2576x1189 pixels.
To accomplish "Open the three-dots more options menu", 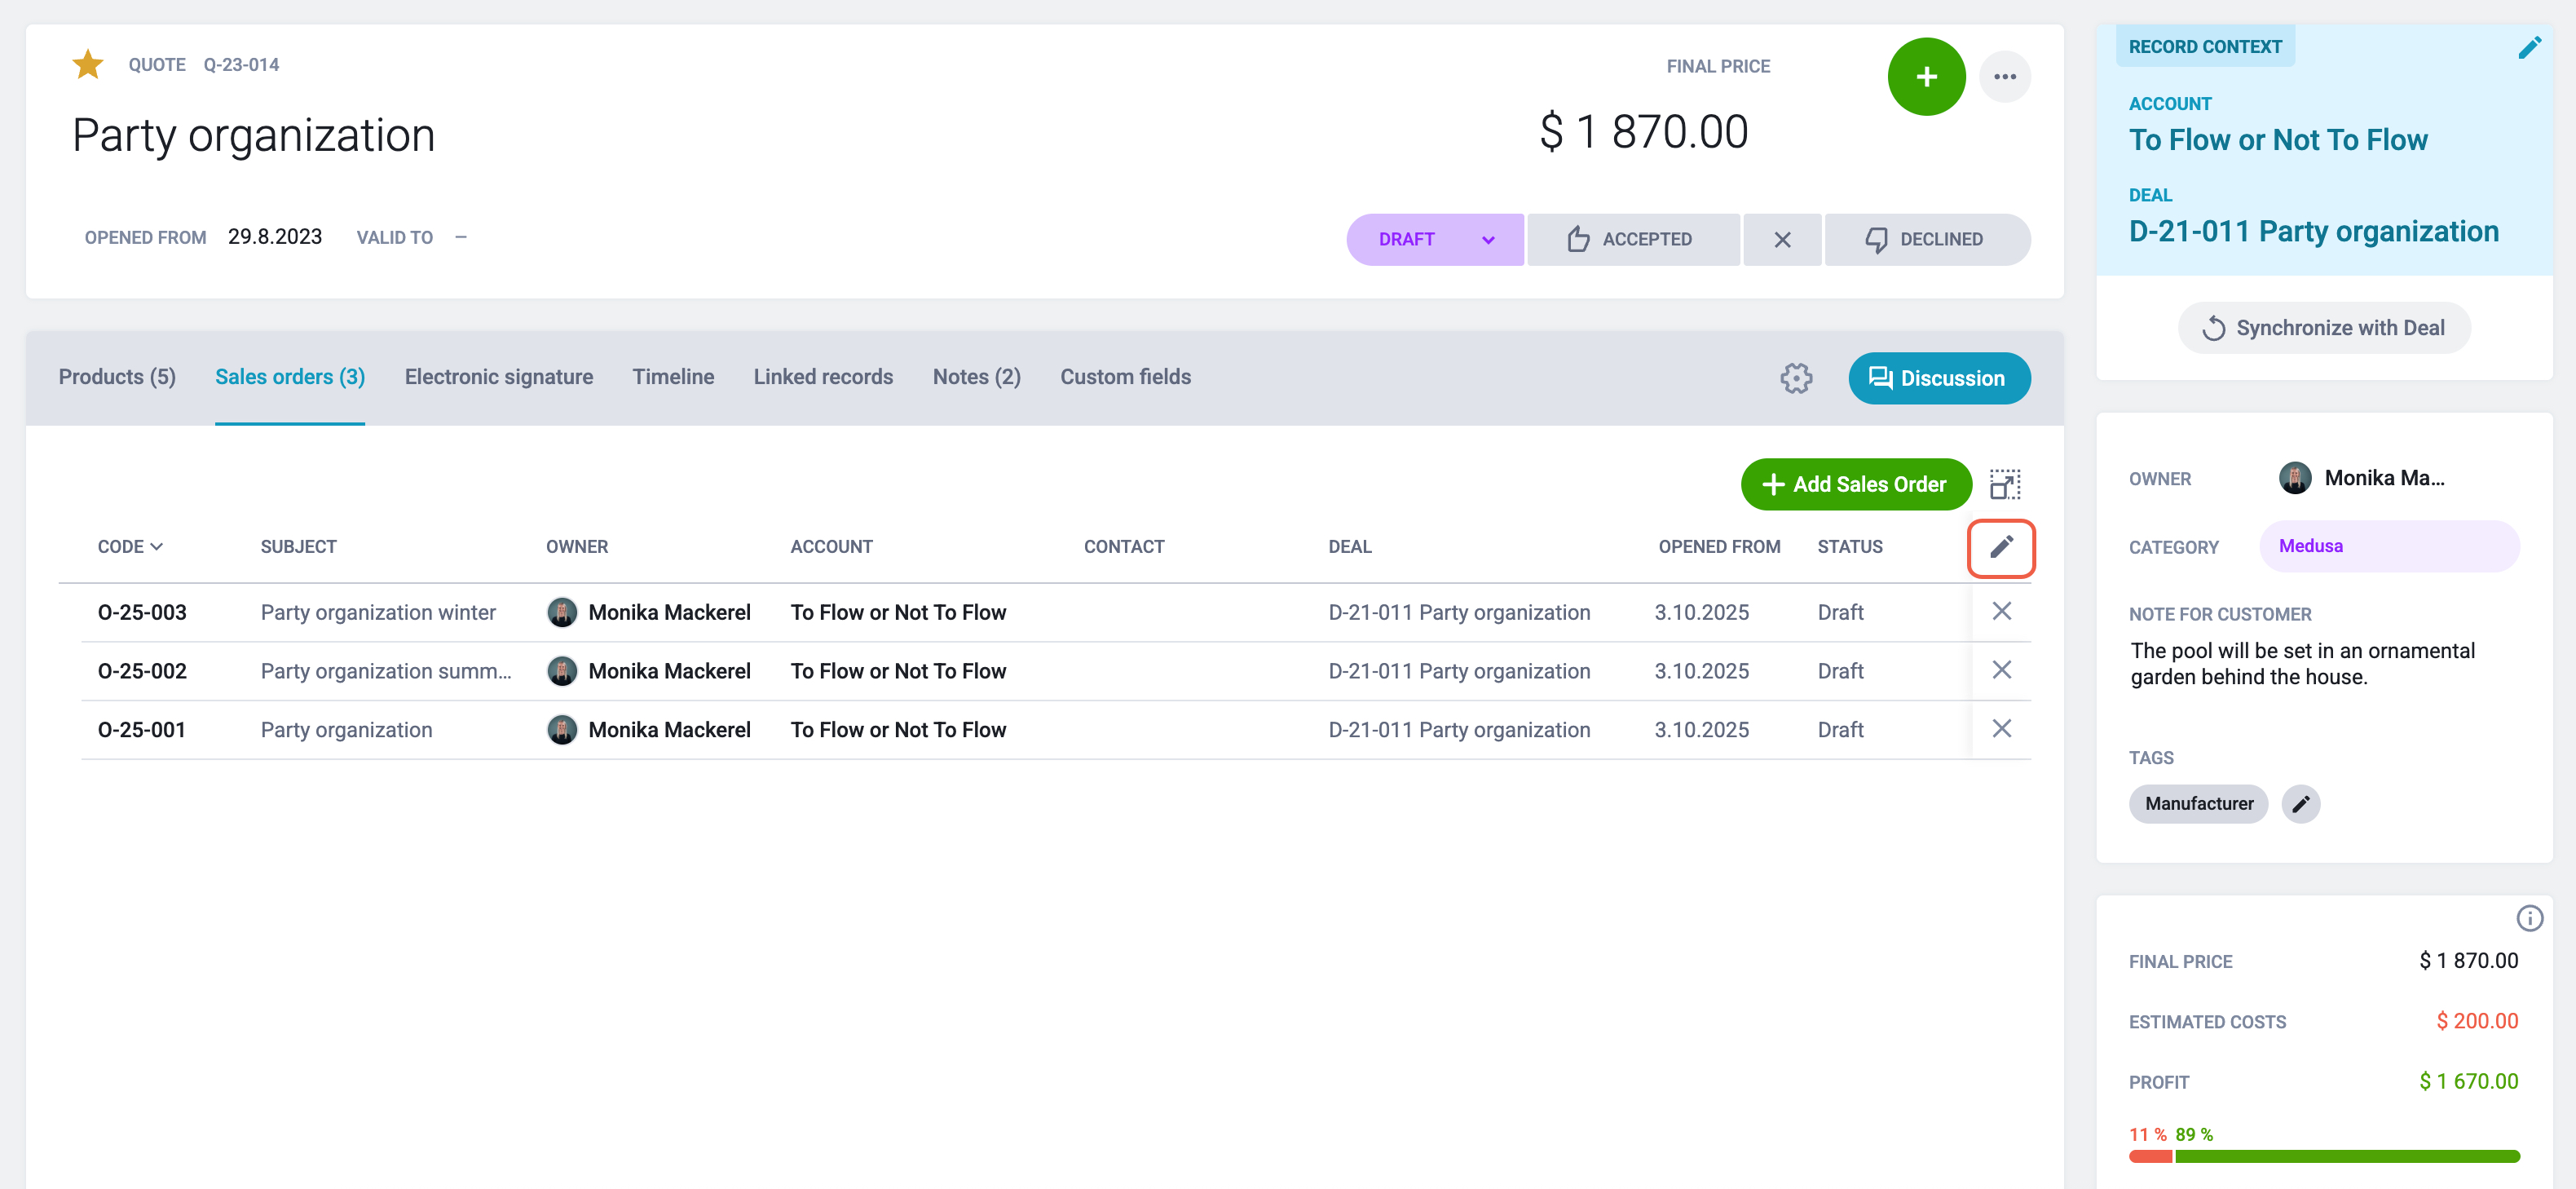I will (x=2004, y=77).
